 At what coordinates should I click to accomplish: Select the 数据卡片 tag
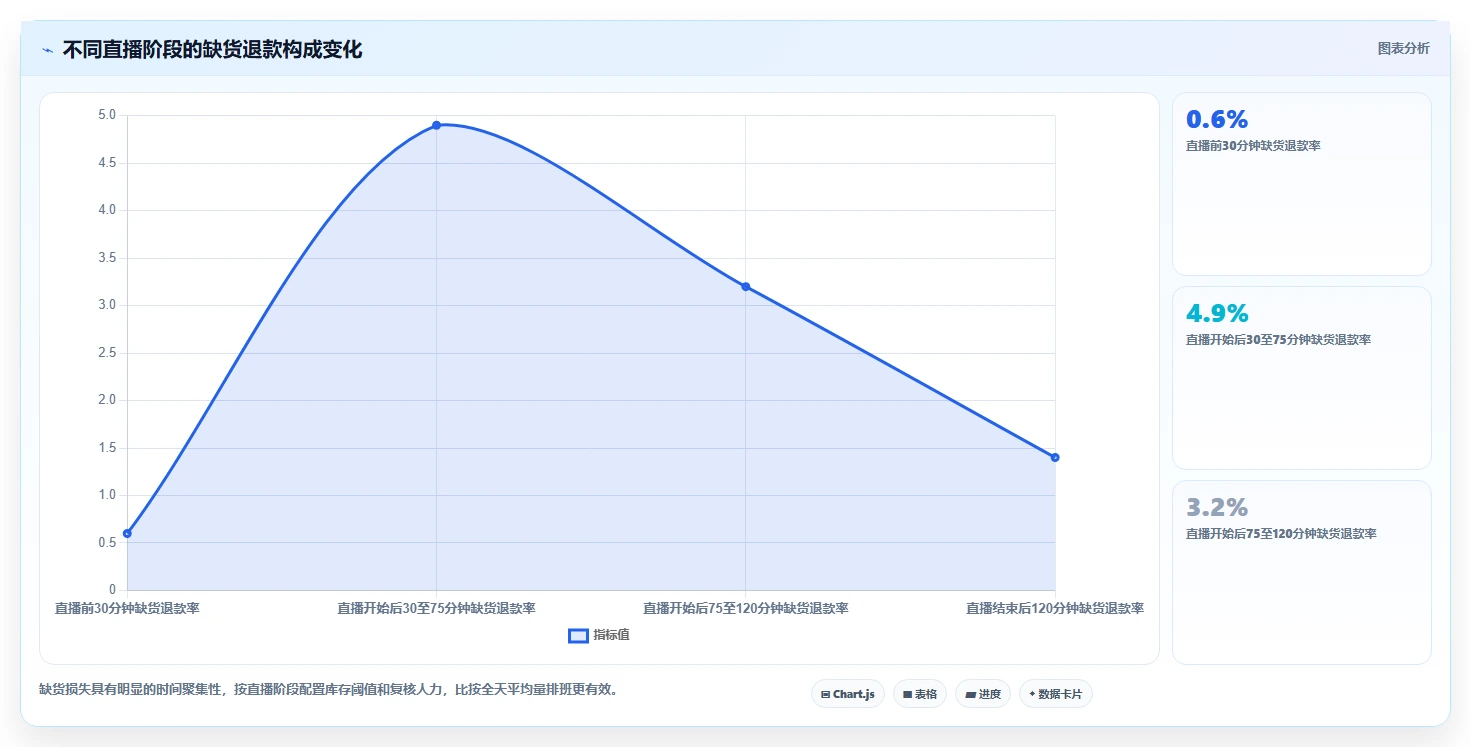pos(1056,694)
